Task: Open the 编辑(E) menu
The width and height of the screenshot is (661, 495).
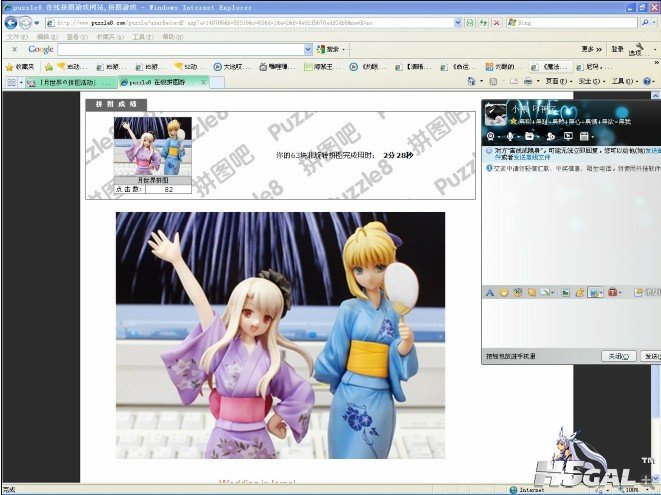Action: pos(47,37)
